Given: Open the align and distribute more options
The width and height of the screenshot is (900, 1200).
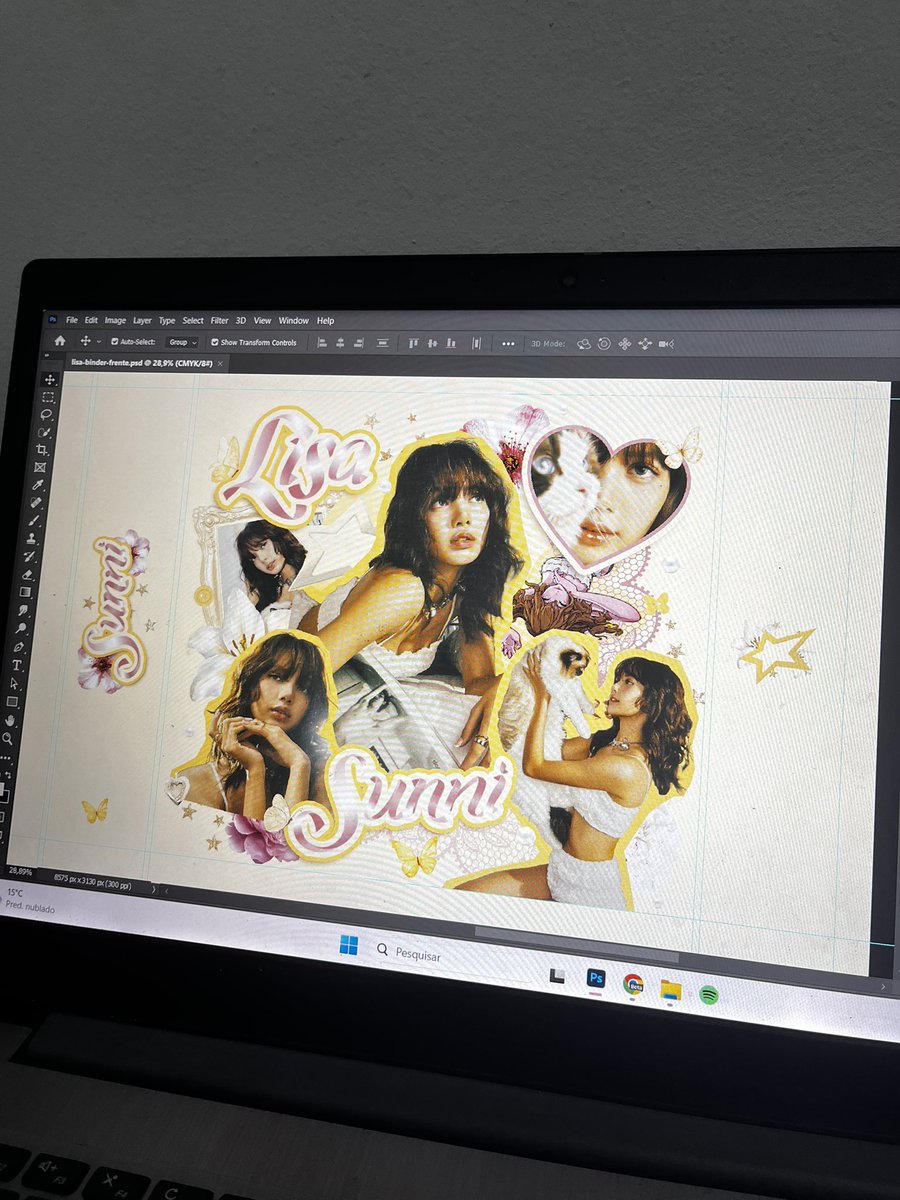Looking at the screenshot, I should (508, 344).
